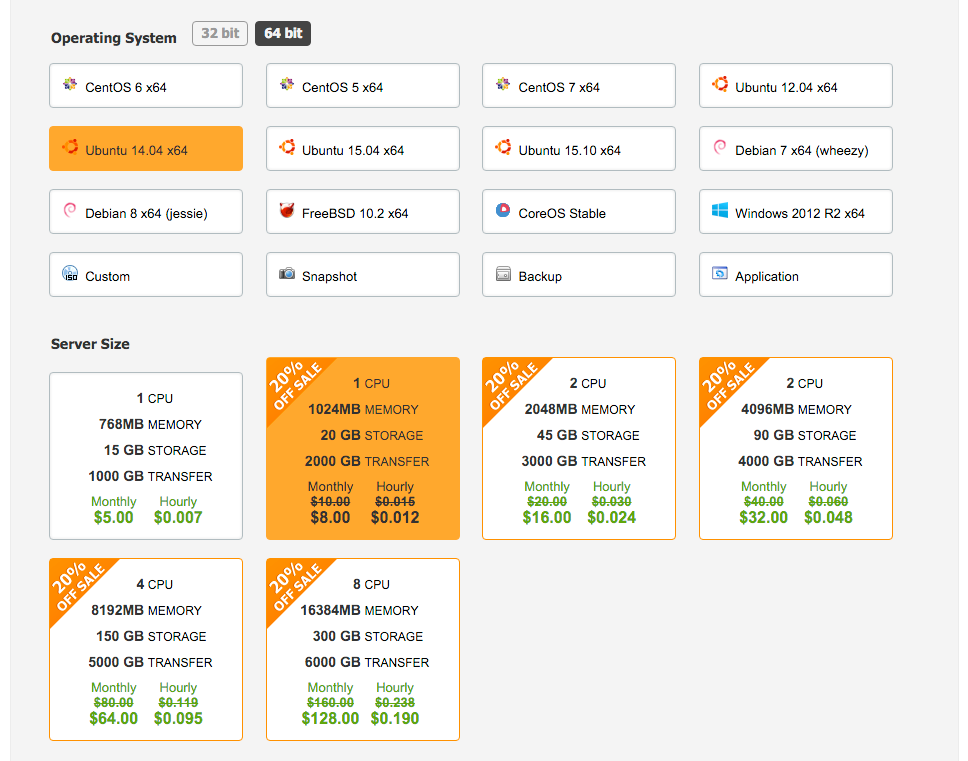Viewport: 968px width, 761px height.
Task: Open the Application tab
Action: click(795, 275)
